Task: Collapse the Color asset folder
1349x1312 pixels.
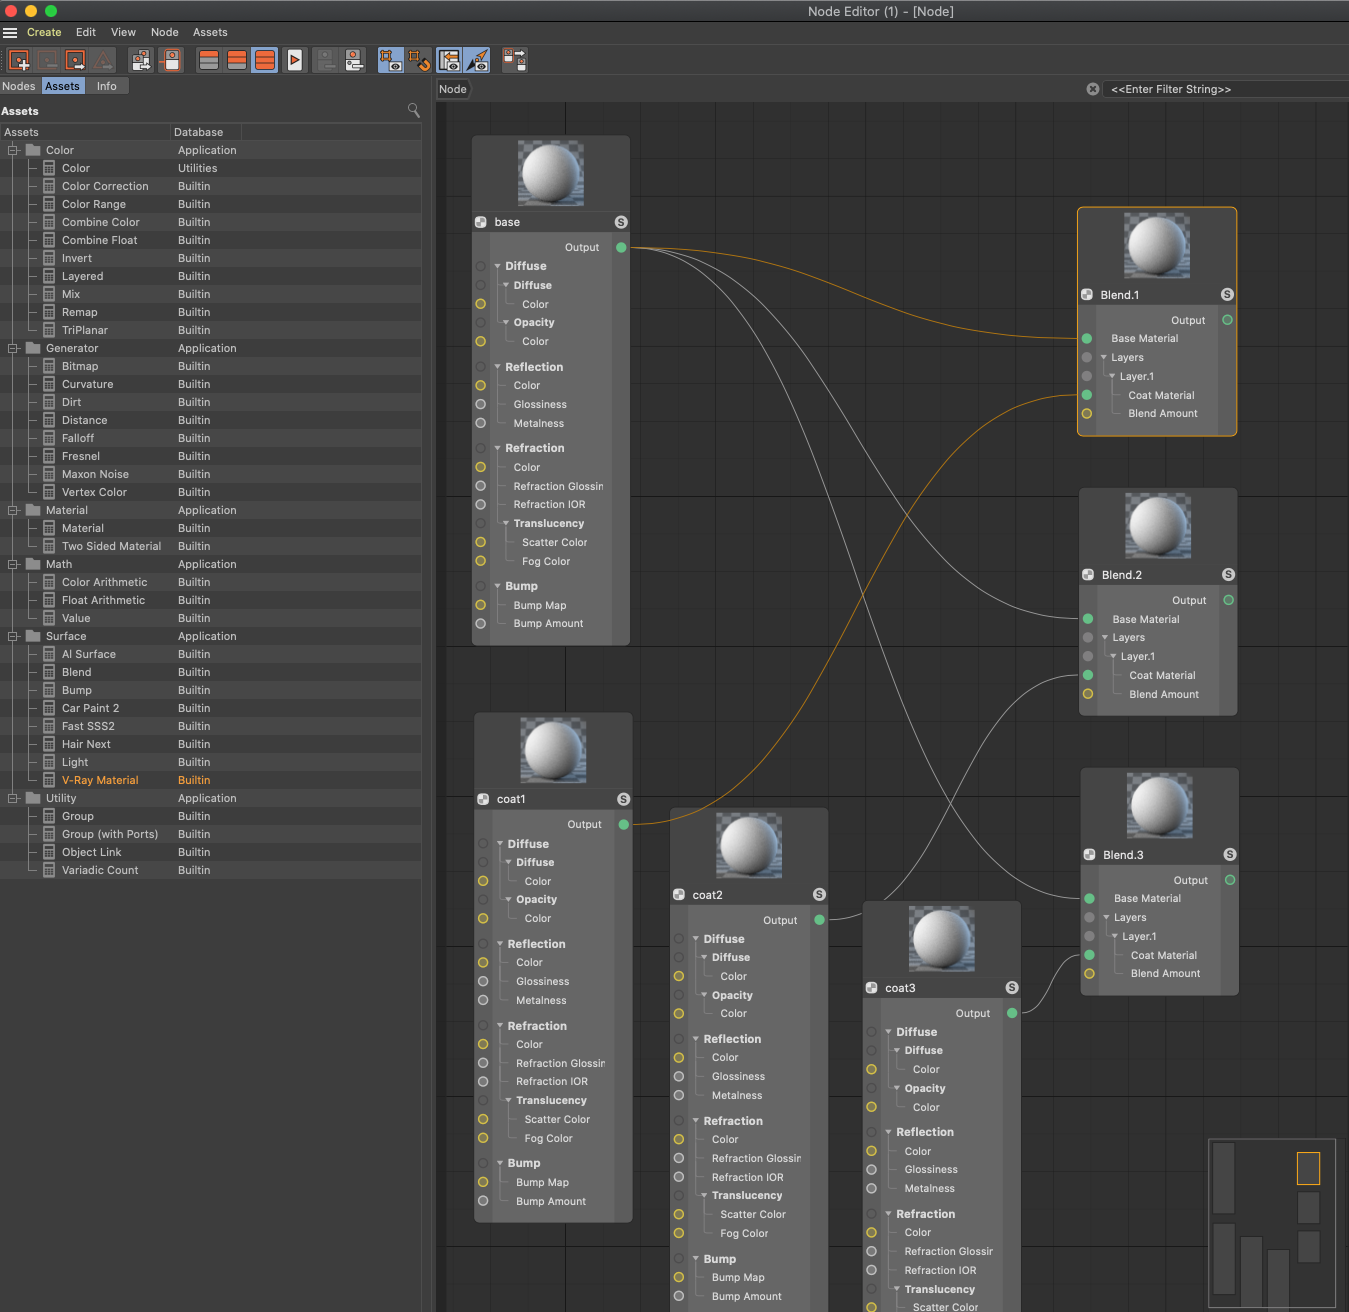Action: point(13,150)
